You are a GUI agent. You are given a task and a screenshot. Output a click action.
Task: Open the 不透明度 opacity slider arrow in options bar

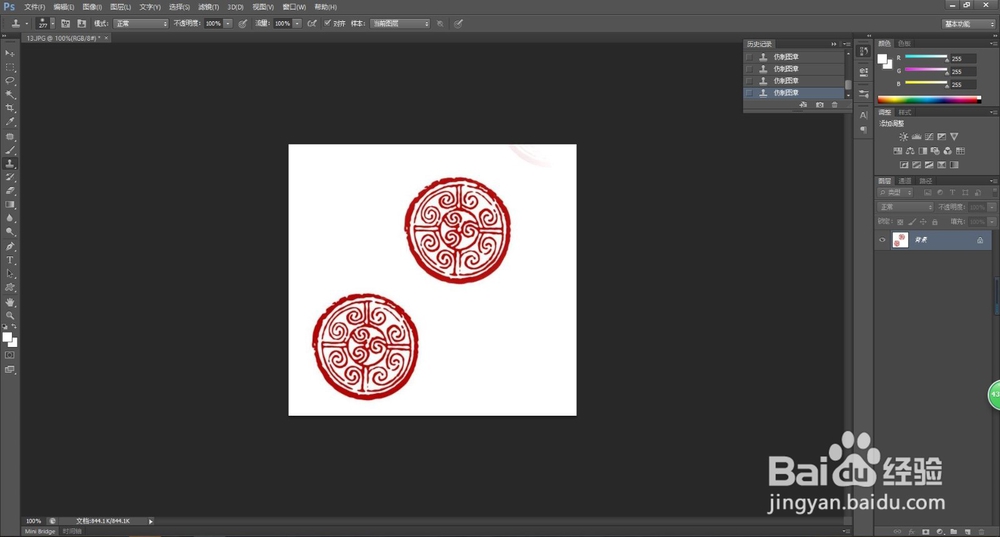click(x=228, y=24)
